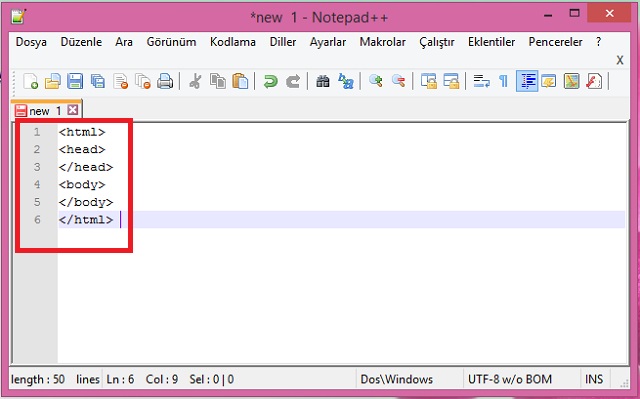The height and width of the screenshot is (399, 640).
Task: Click the <head> text on line 2
Action: pyautogui.click(x=82, y=150)
